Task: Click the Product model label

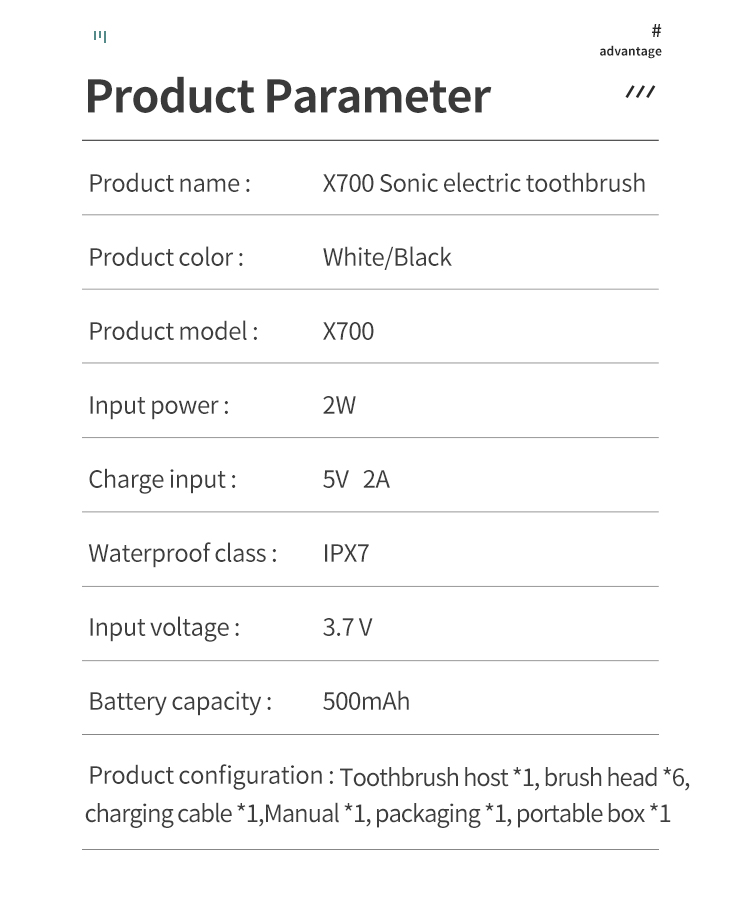Action: pos(173,331)
